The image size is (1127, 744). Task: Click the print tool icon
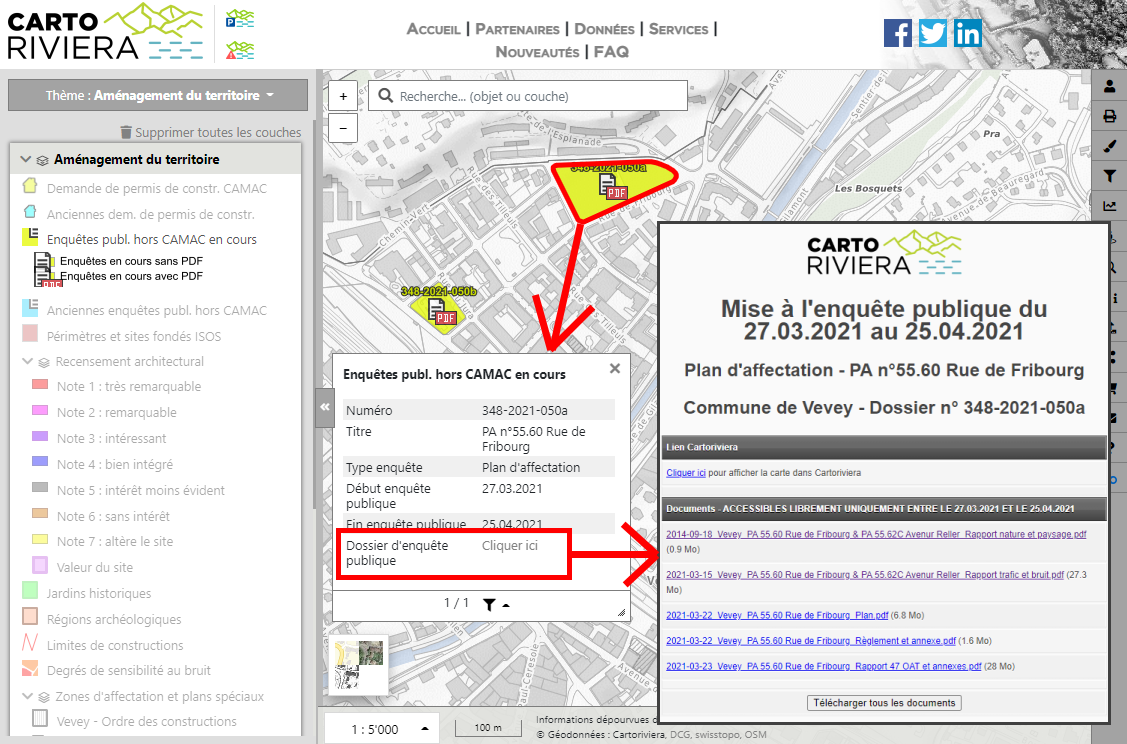tap(1109, 117)
